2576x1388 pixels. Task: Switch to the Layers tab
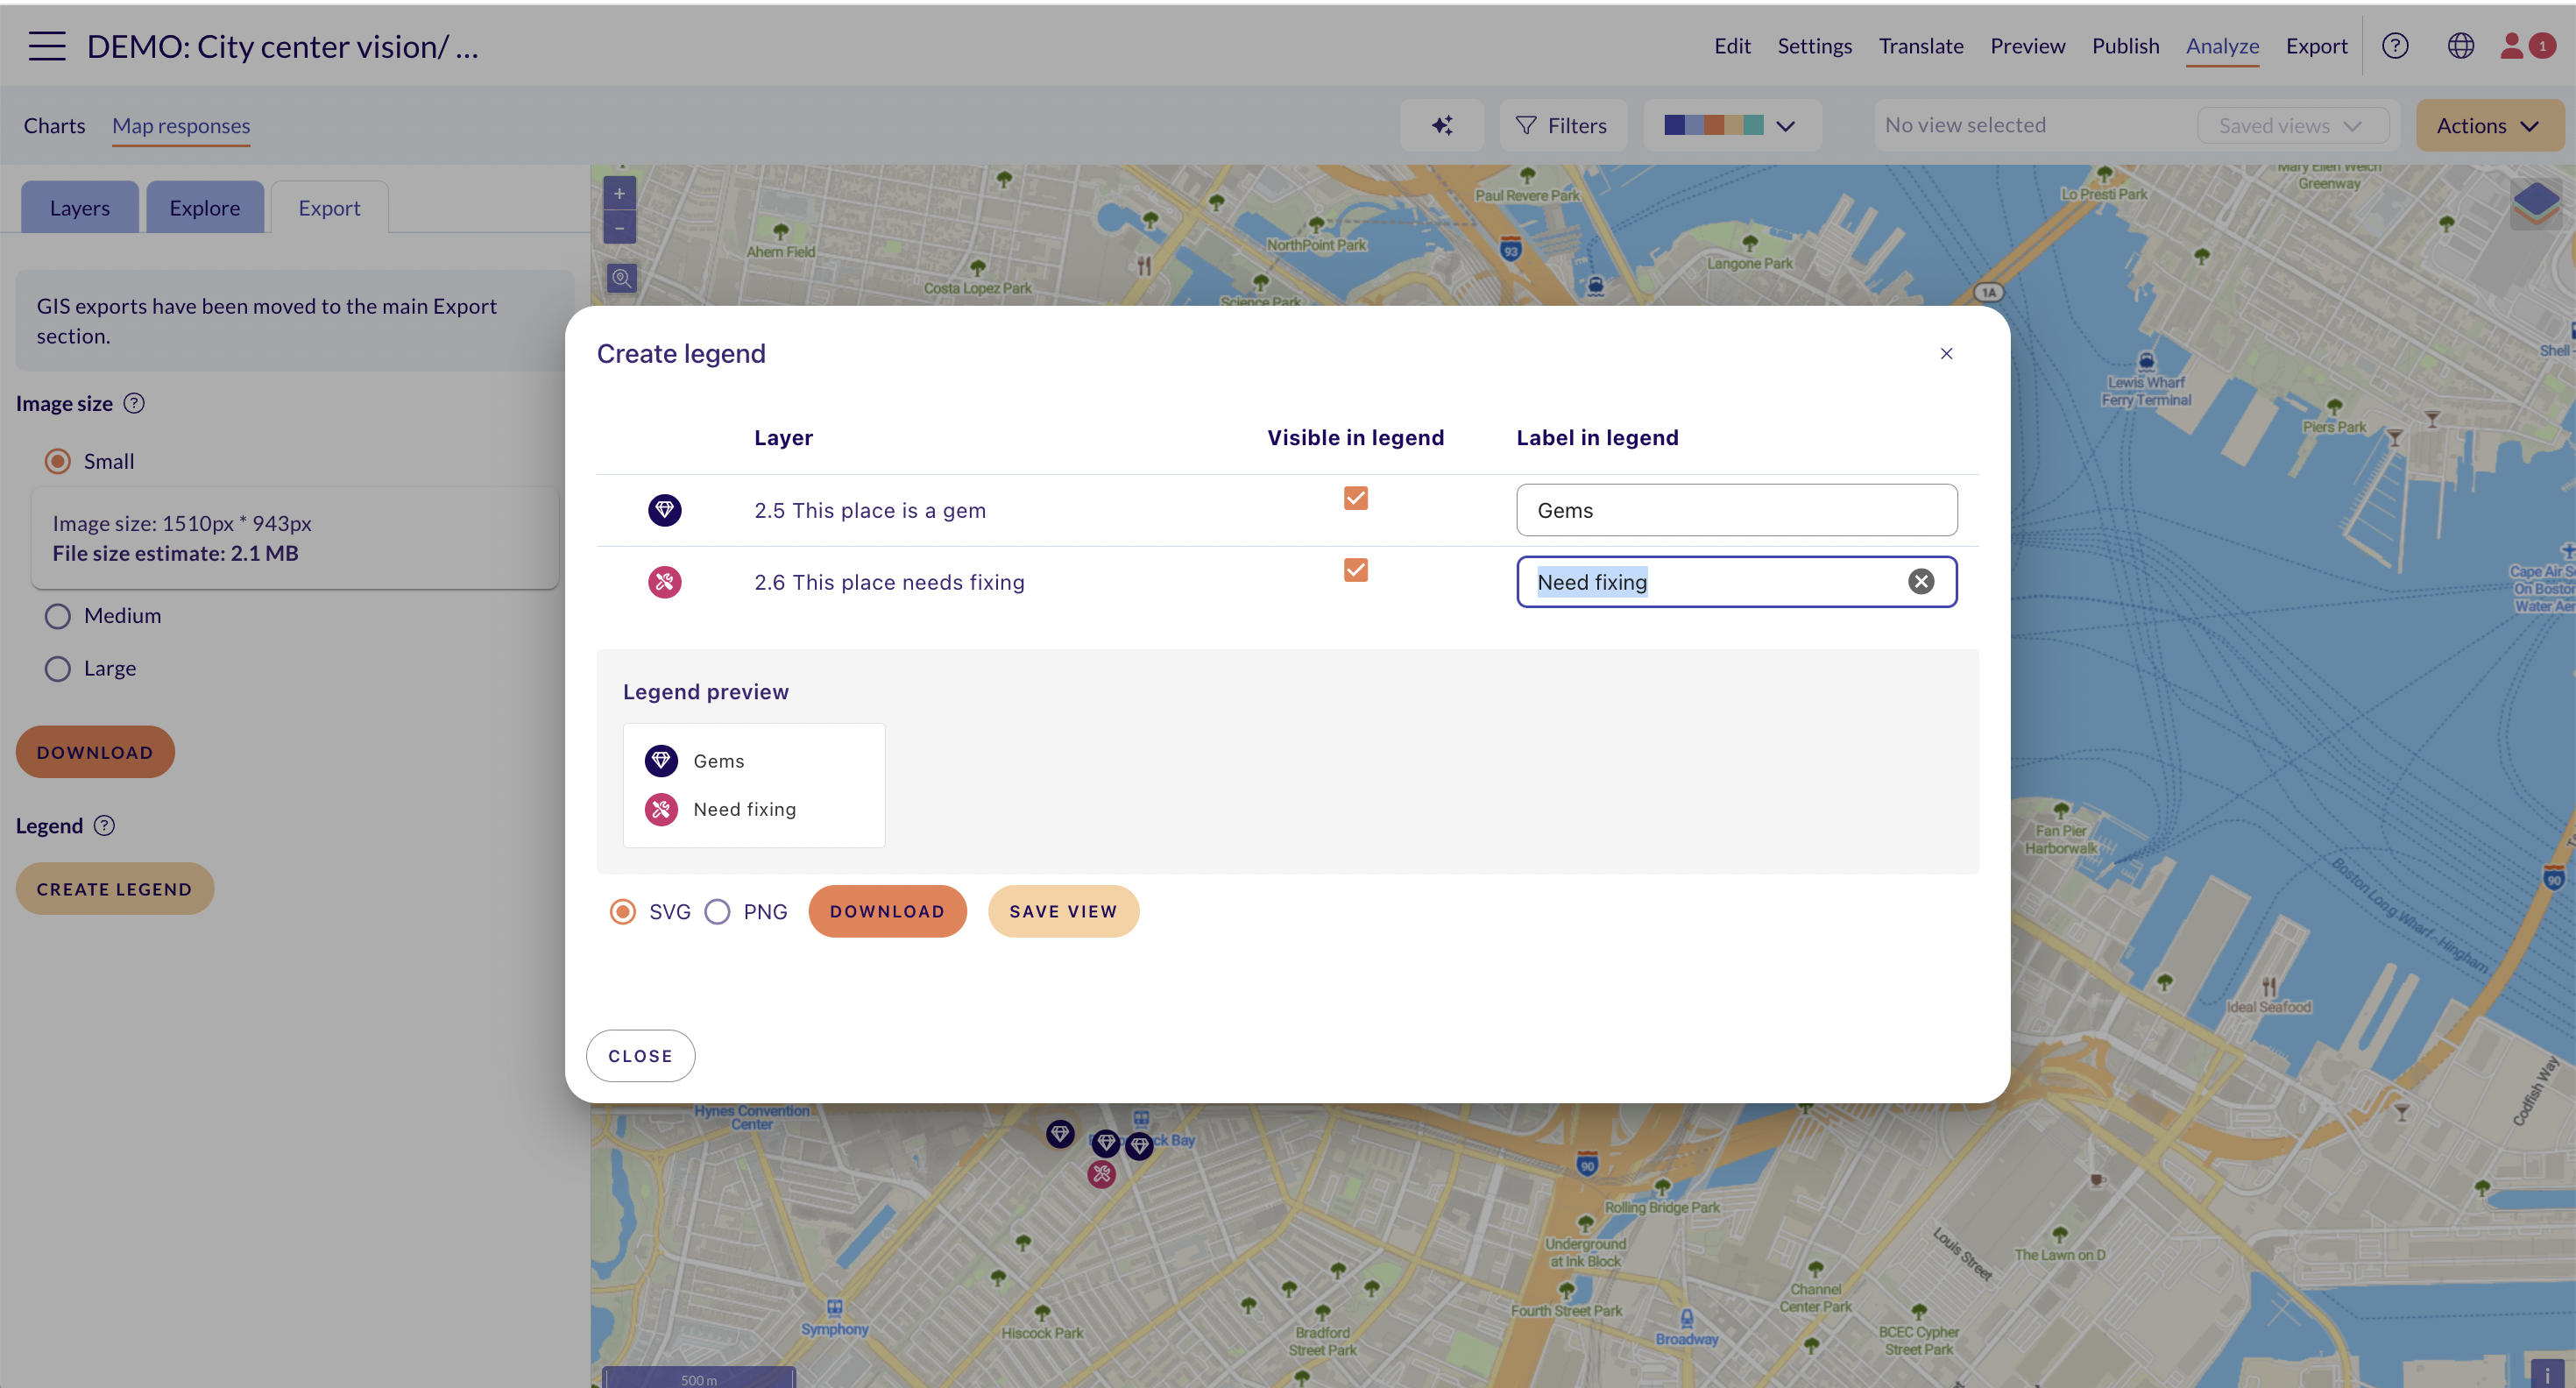pyautogui.click(x=80, y=208)
